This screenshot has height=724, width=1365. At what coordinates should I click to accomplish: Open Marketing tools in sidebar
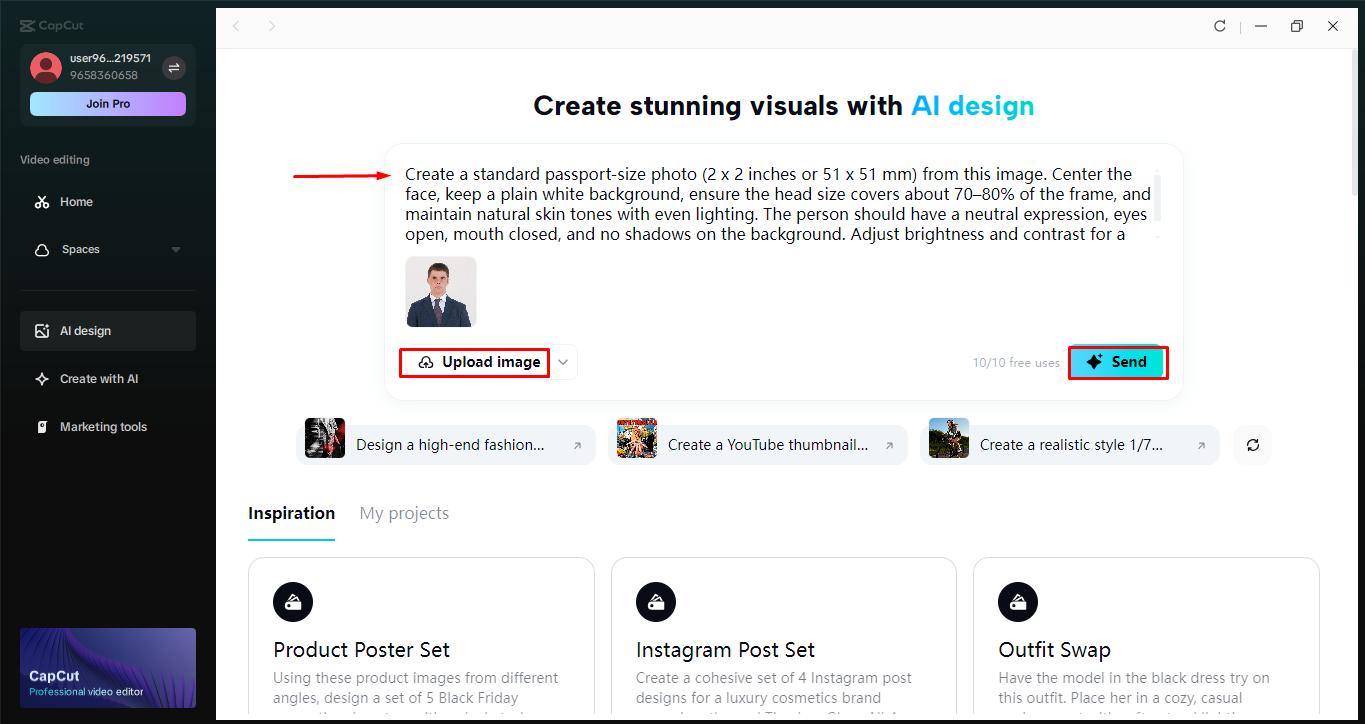point(102,427)
